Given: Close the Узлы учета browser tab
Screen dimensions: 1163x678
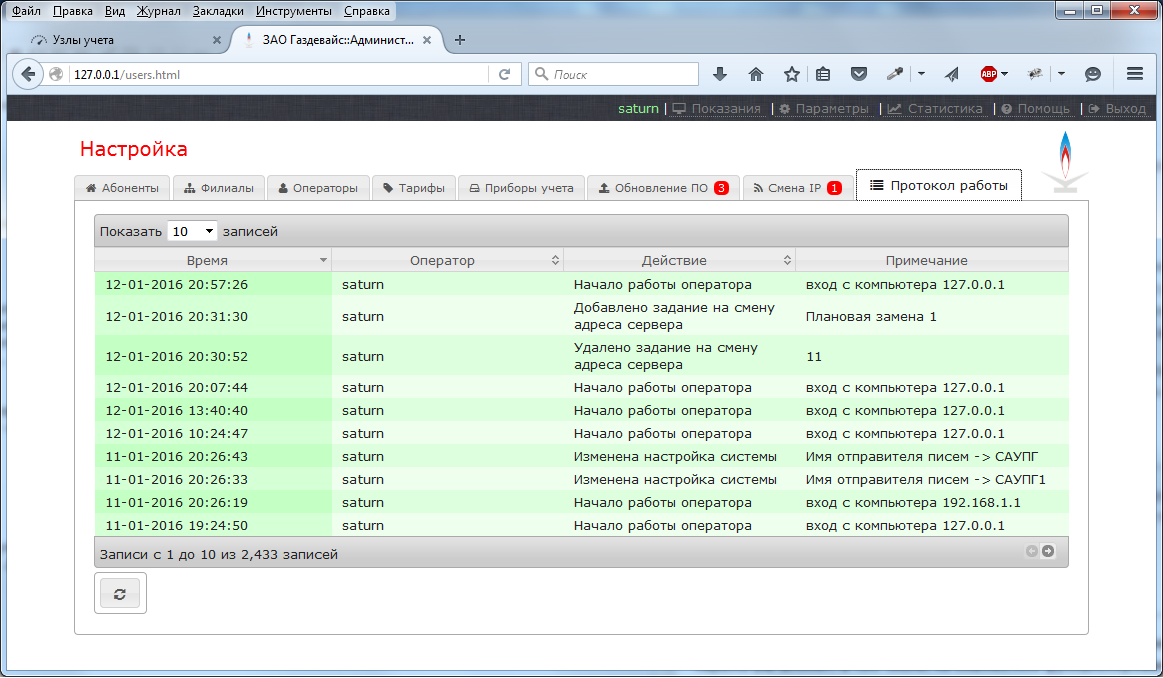Looking at the screenshot, I should (217, 40).
